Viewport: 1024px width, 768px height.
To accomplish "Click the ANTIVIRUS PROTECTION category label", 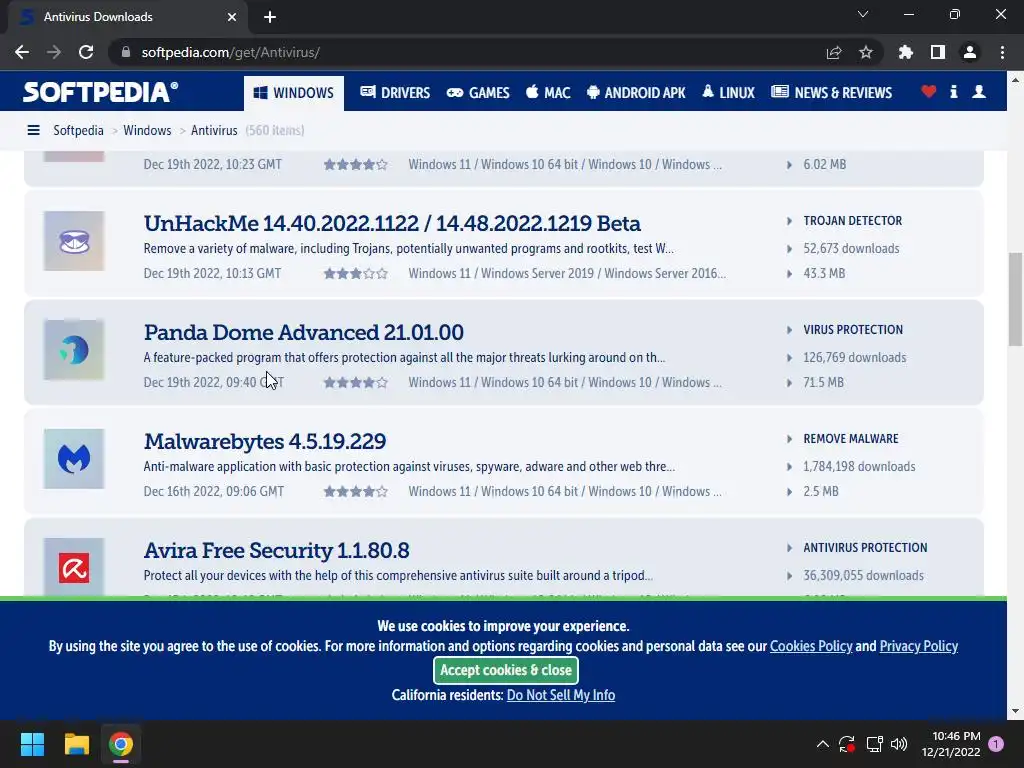I will point(865,548).
